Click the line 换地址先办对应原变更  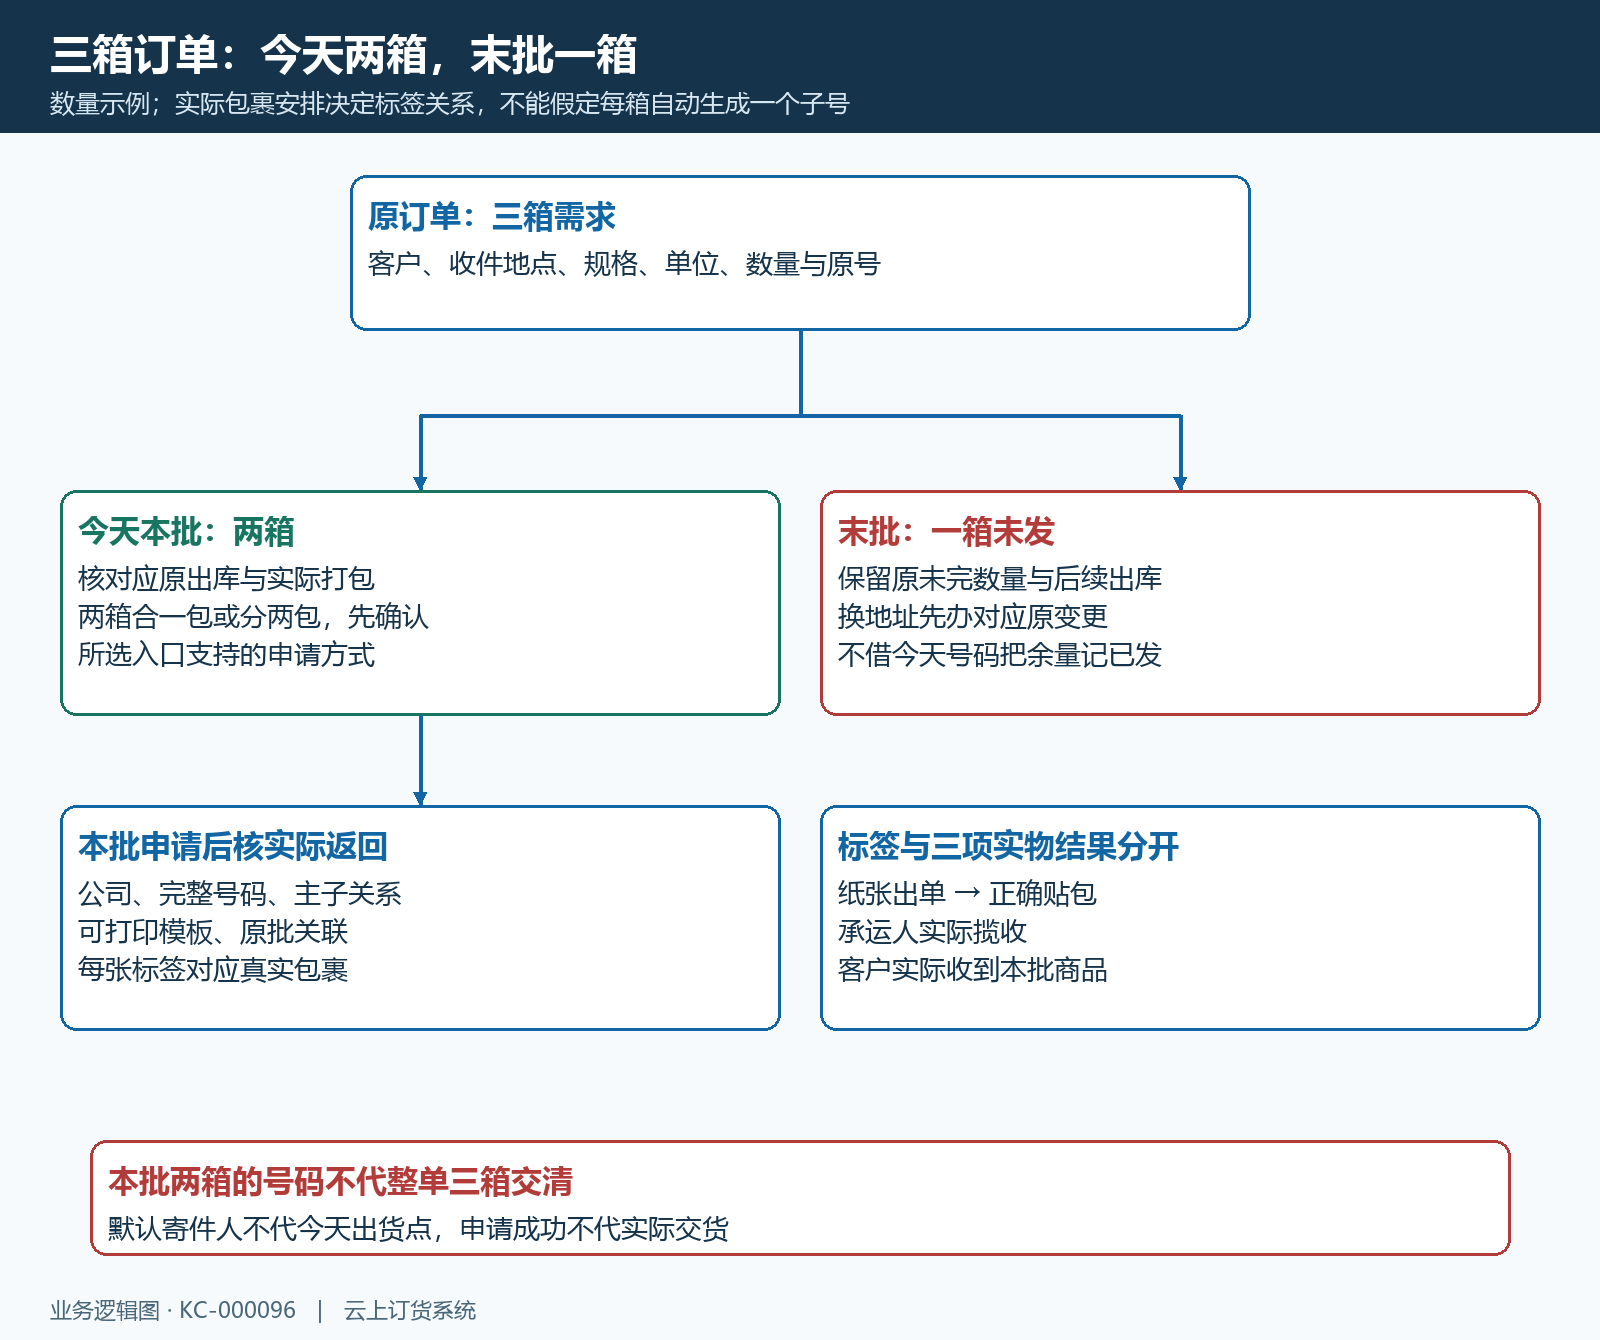973,617
